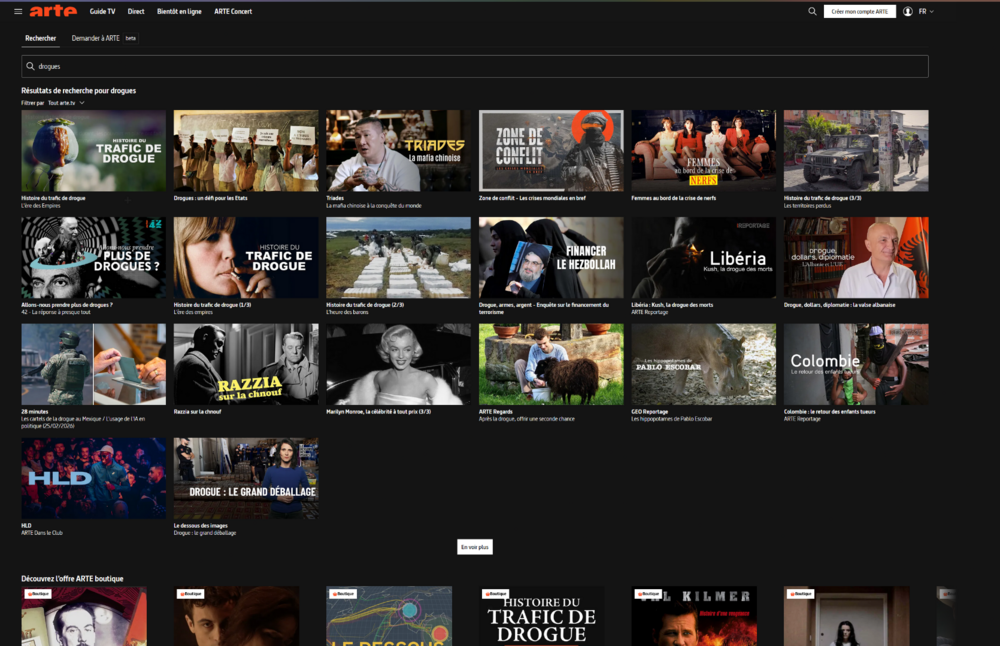
Task: Click the En voir plus button
Action: tap(474, 547)
